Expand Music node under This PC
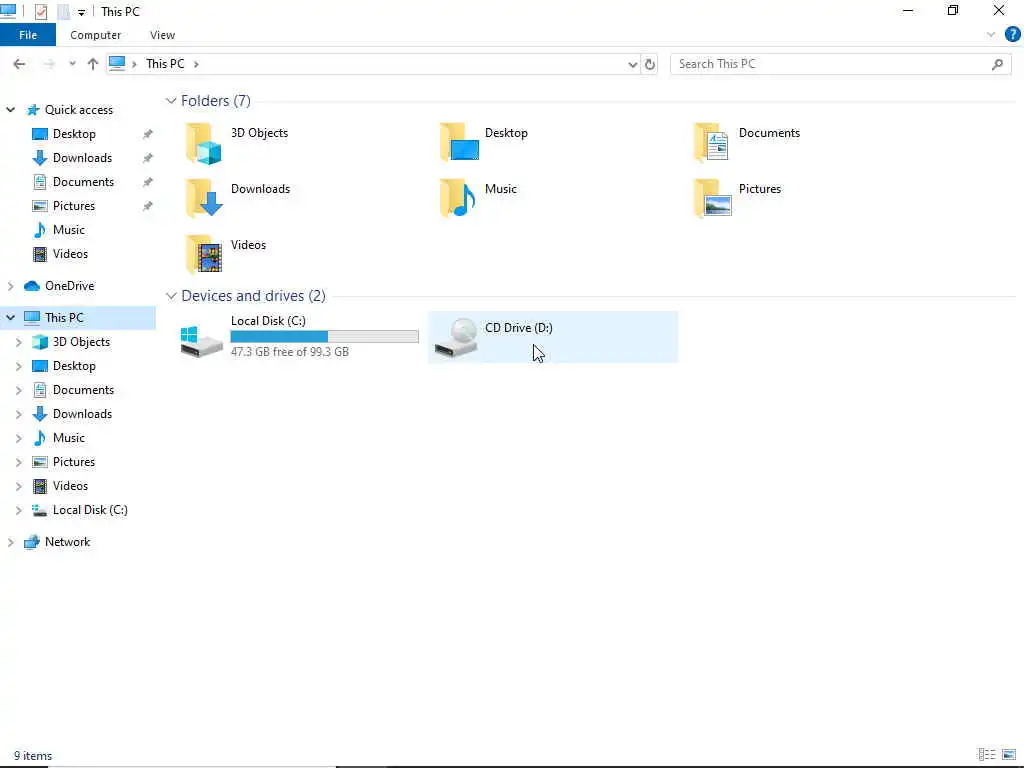 point(18,438)
